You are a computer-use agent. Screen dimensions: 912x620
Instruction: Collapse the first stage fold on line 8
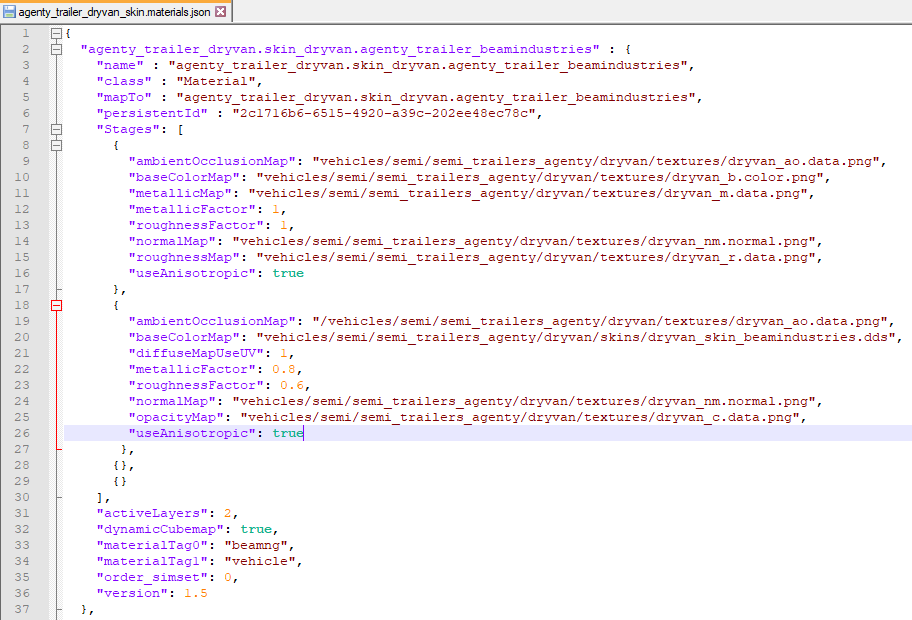[56, 145]
